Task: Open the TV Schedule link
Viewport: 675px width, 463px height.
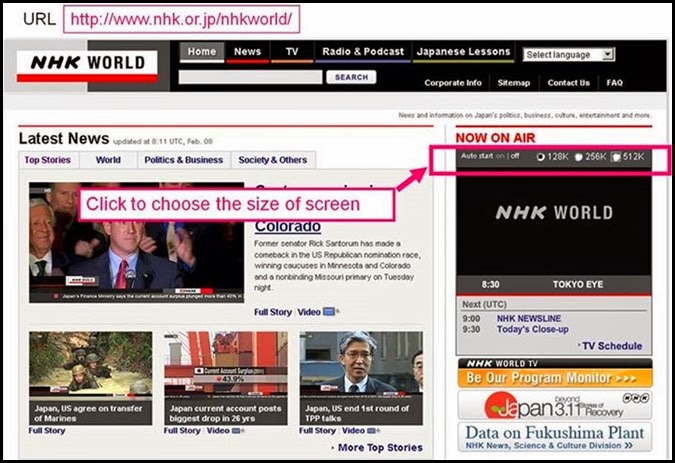Action: [612, 346]
